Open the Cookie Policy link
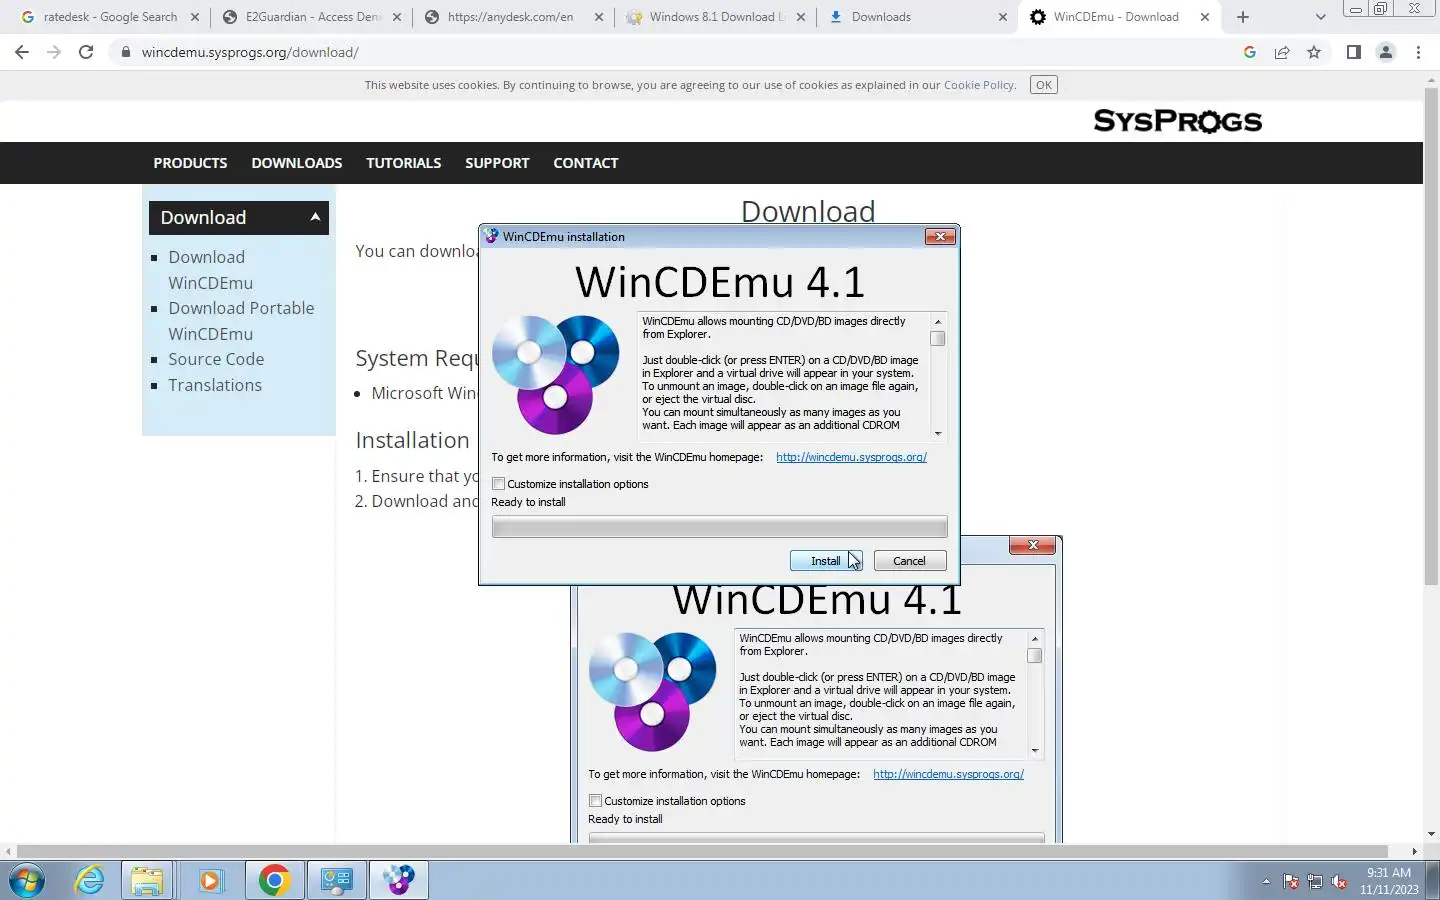Screen dimensions: 1440x900 [978, 85]
